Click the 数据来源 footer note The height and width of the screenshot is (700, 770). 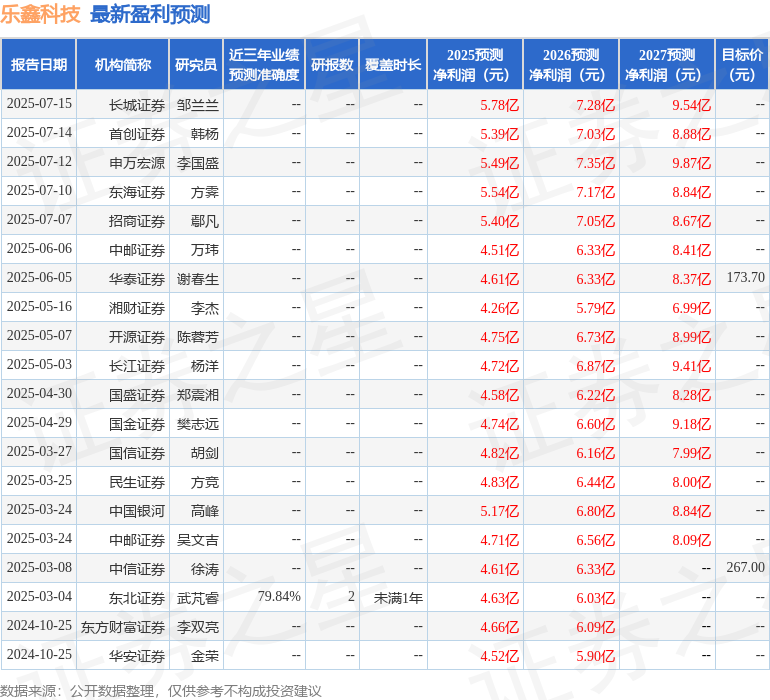pos(161,691)
